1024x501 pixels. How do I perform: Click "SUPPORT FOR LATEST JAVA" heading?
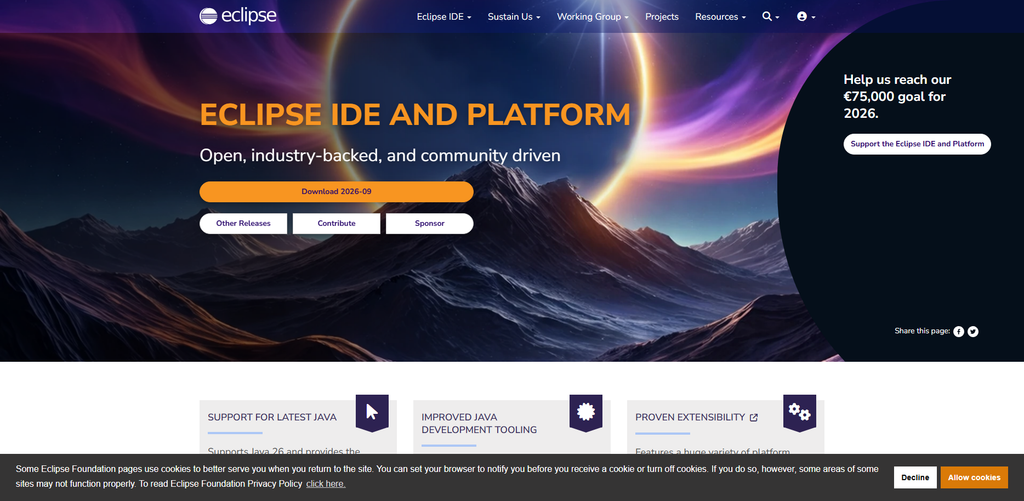pyautogui.click(x=272, y=417)
